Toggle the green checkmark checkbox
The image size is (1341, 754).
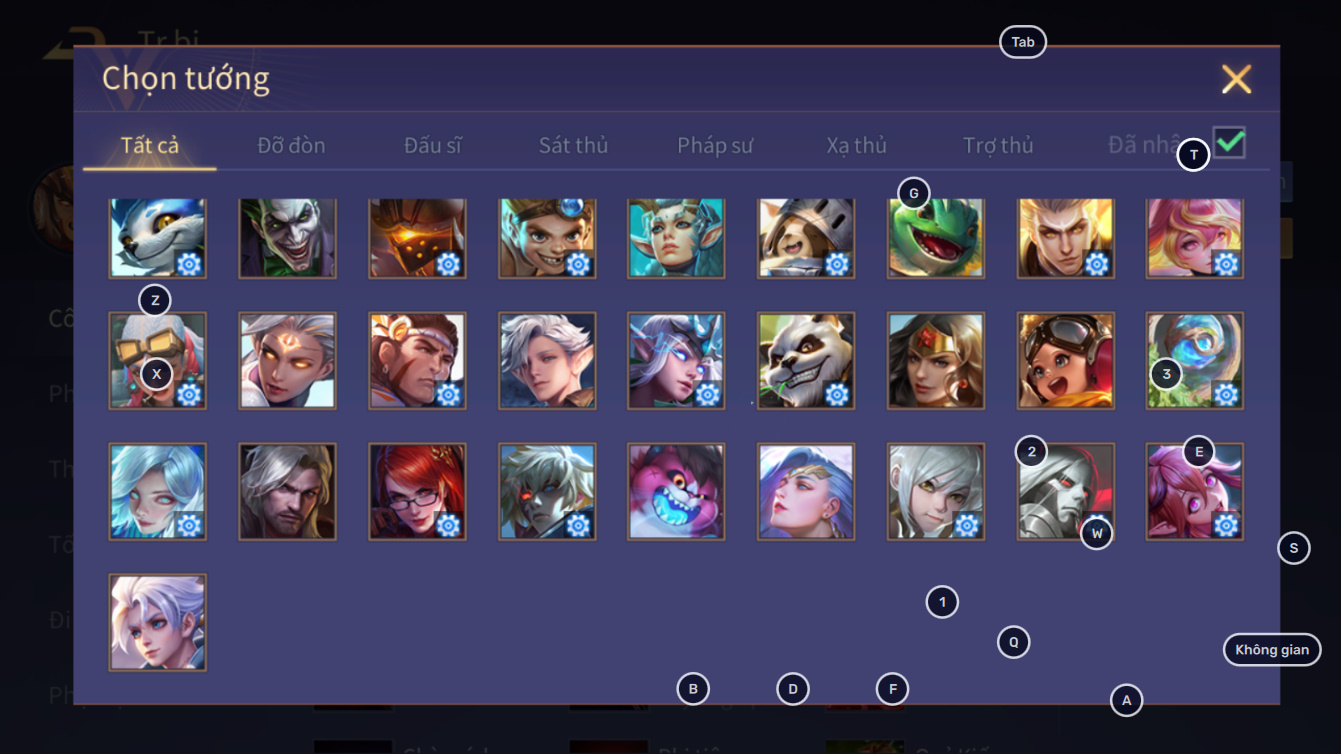tap(1230, 142)
